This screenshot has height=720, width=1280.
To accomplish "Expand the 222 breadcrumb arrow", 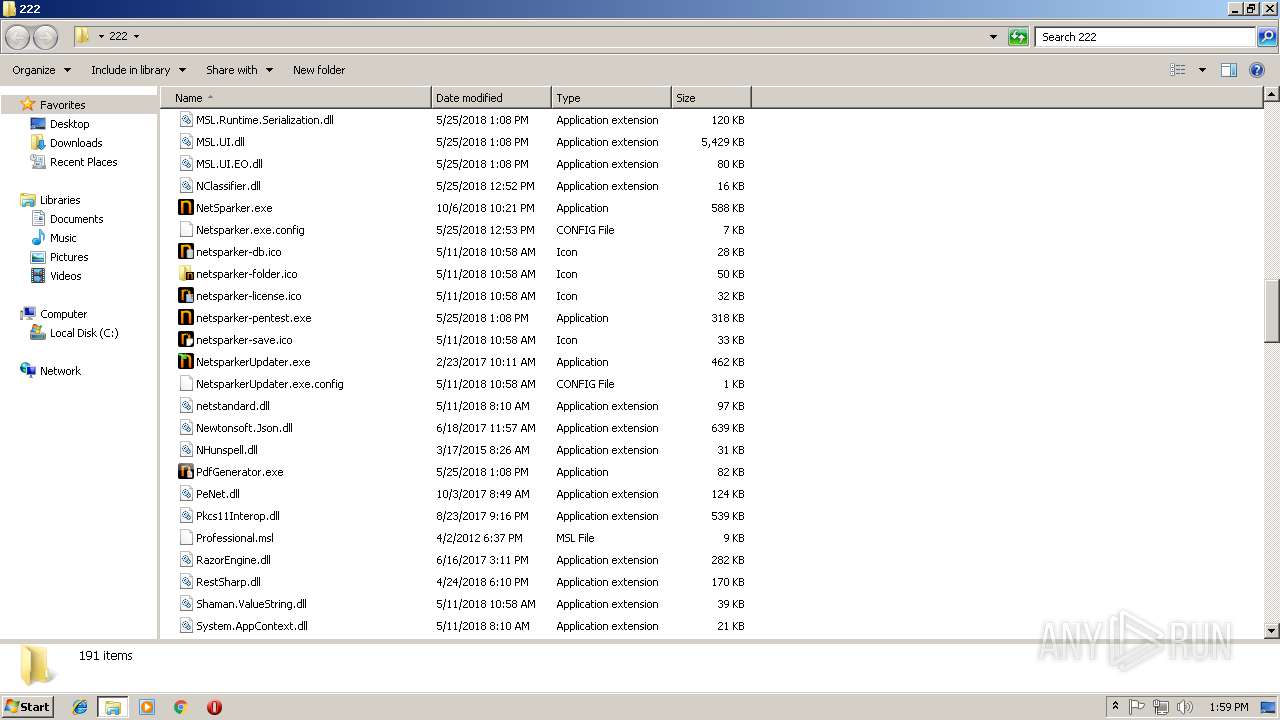I will [136, 37].
